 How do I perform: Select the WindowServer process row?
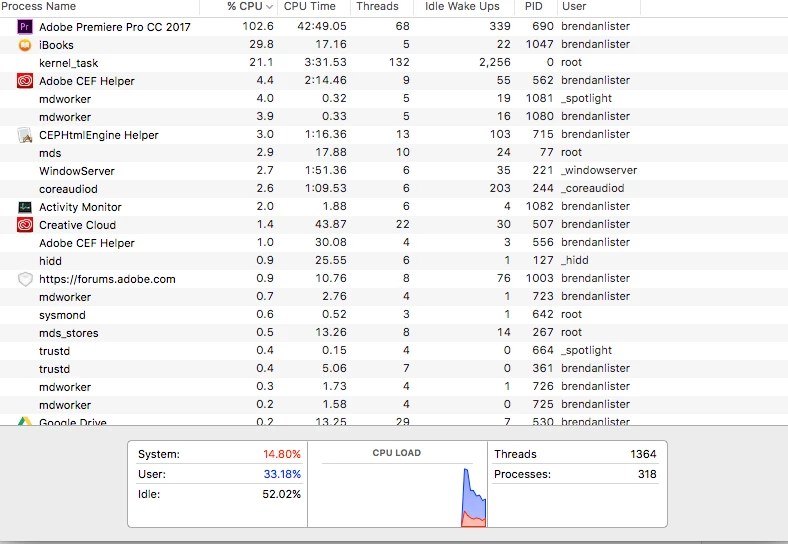coord(394,171)
